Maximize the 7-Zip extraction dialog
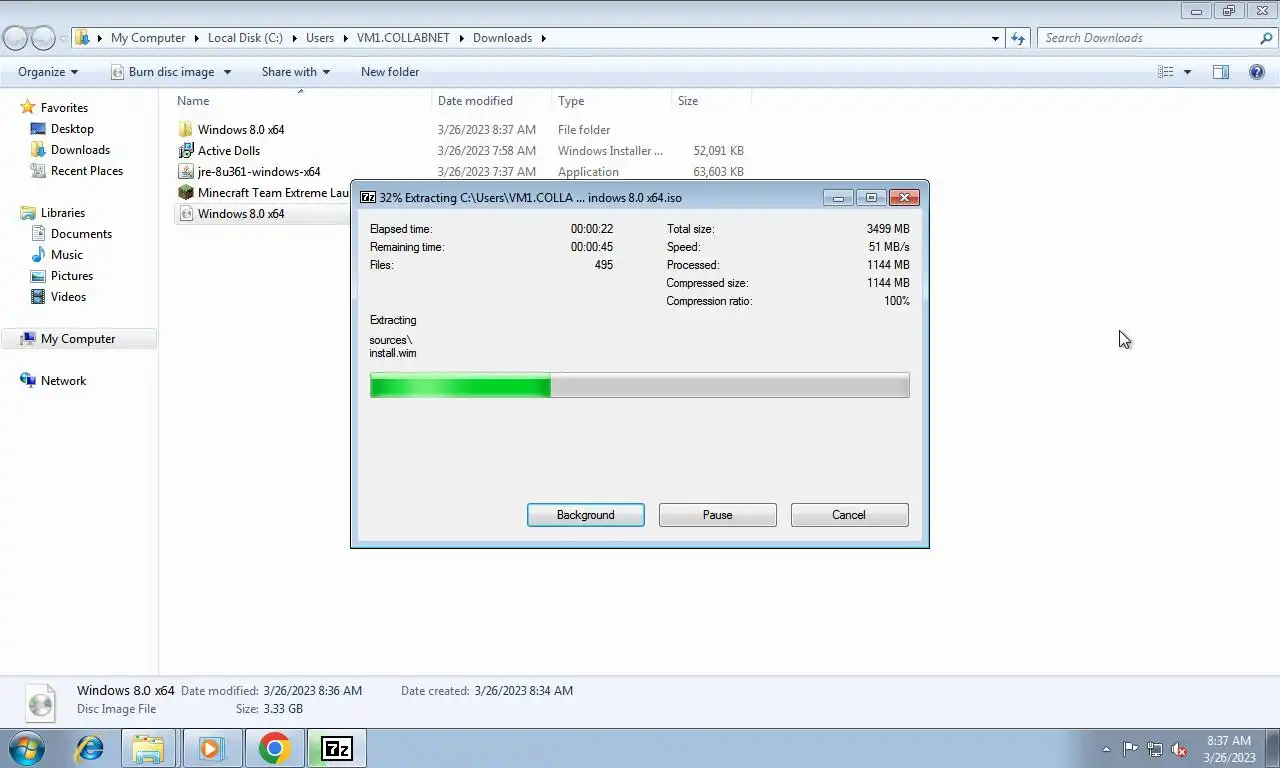The image size is (1280, 768). click(x=871, y=198)
